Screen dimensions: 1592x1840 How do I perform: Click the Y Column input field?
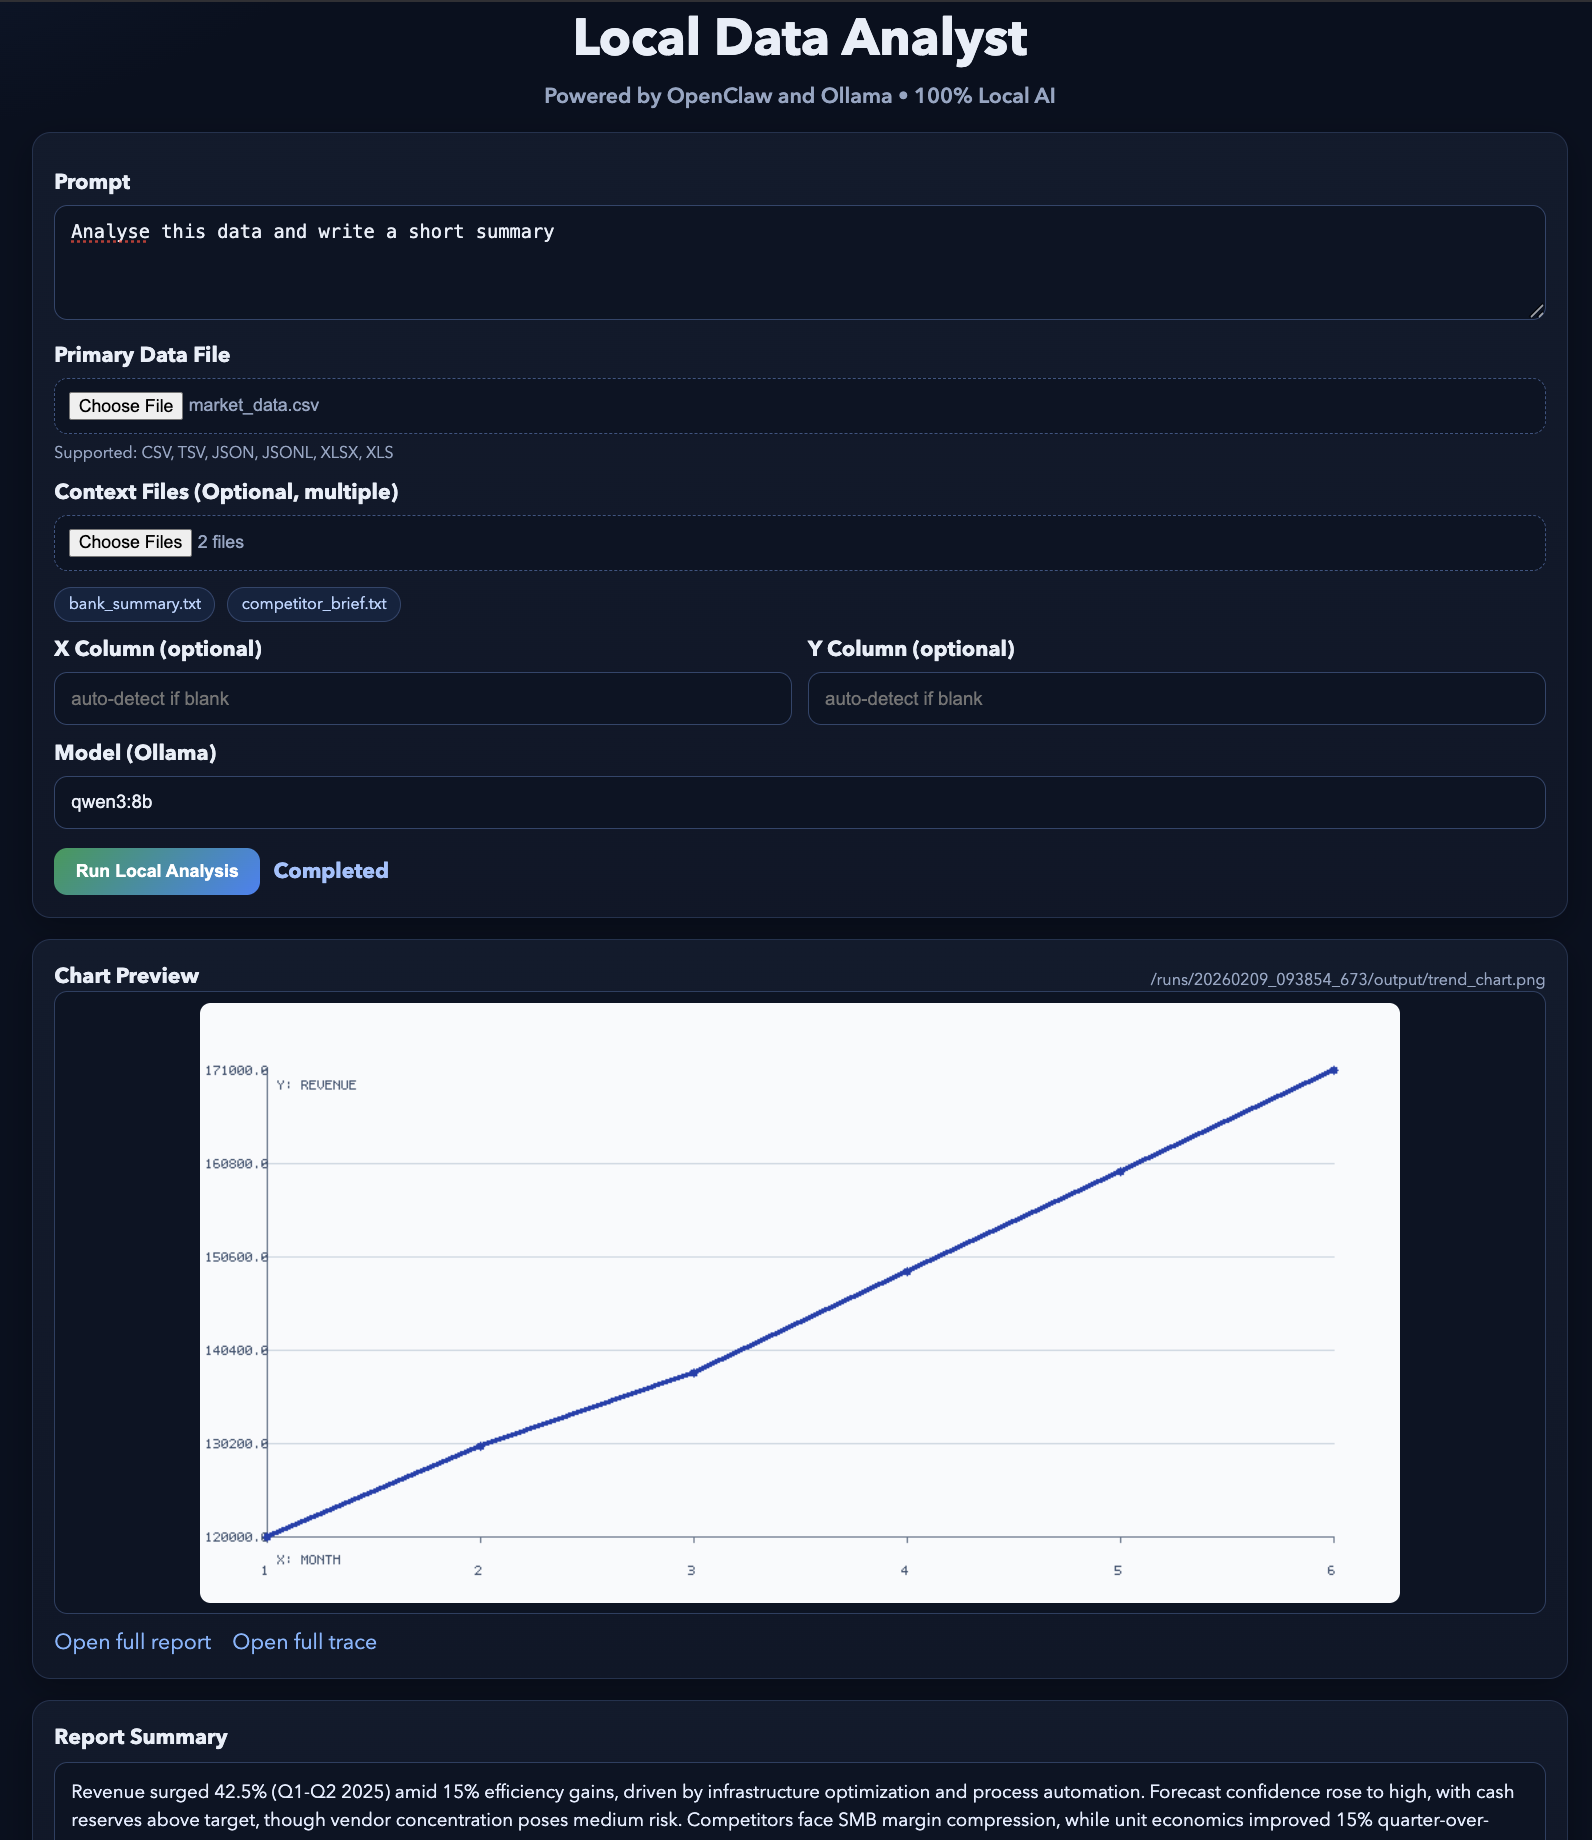point(1176,698)
